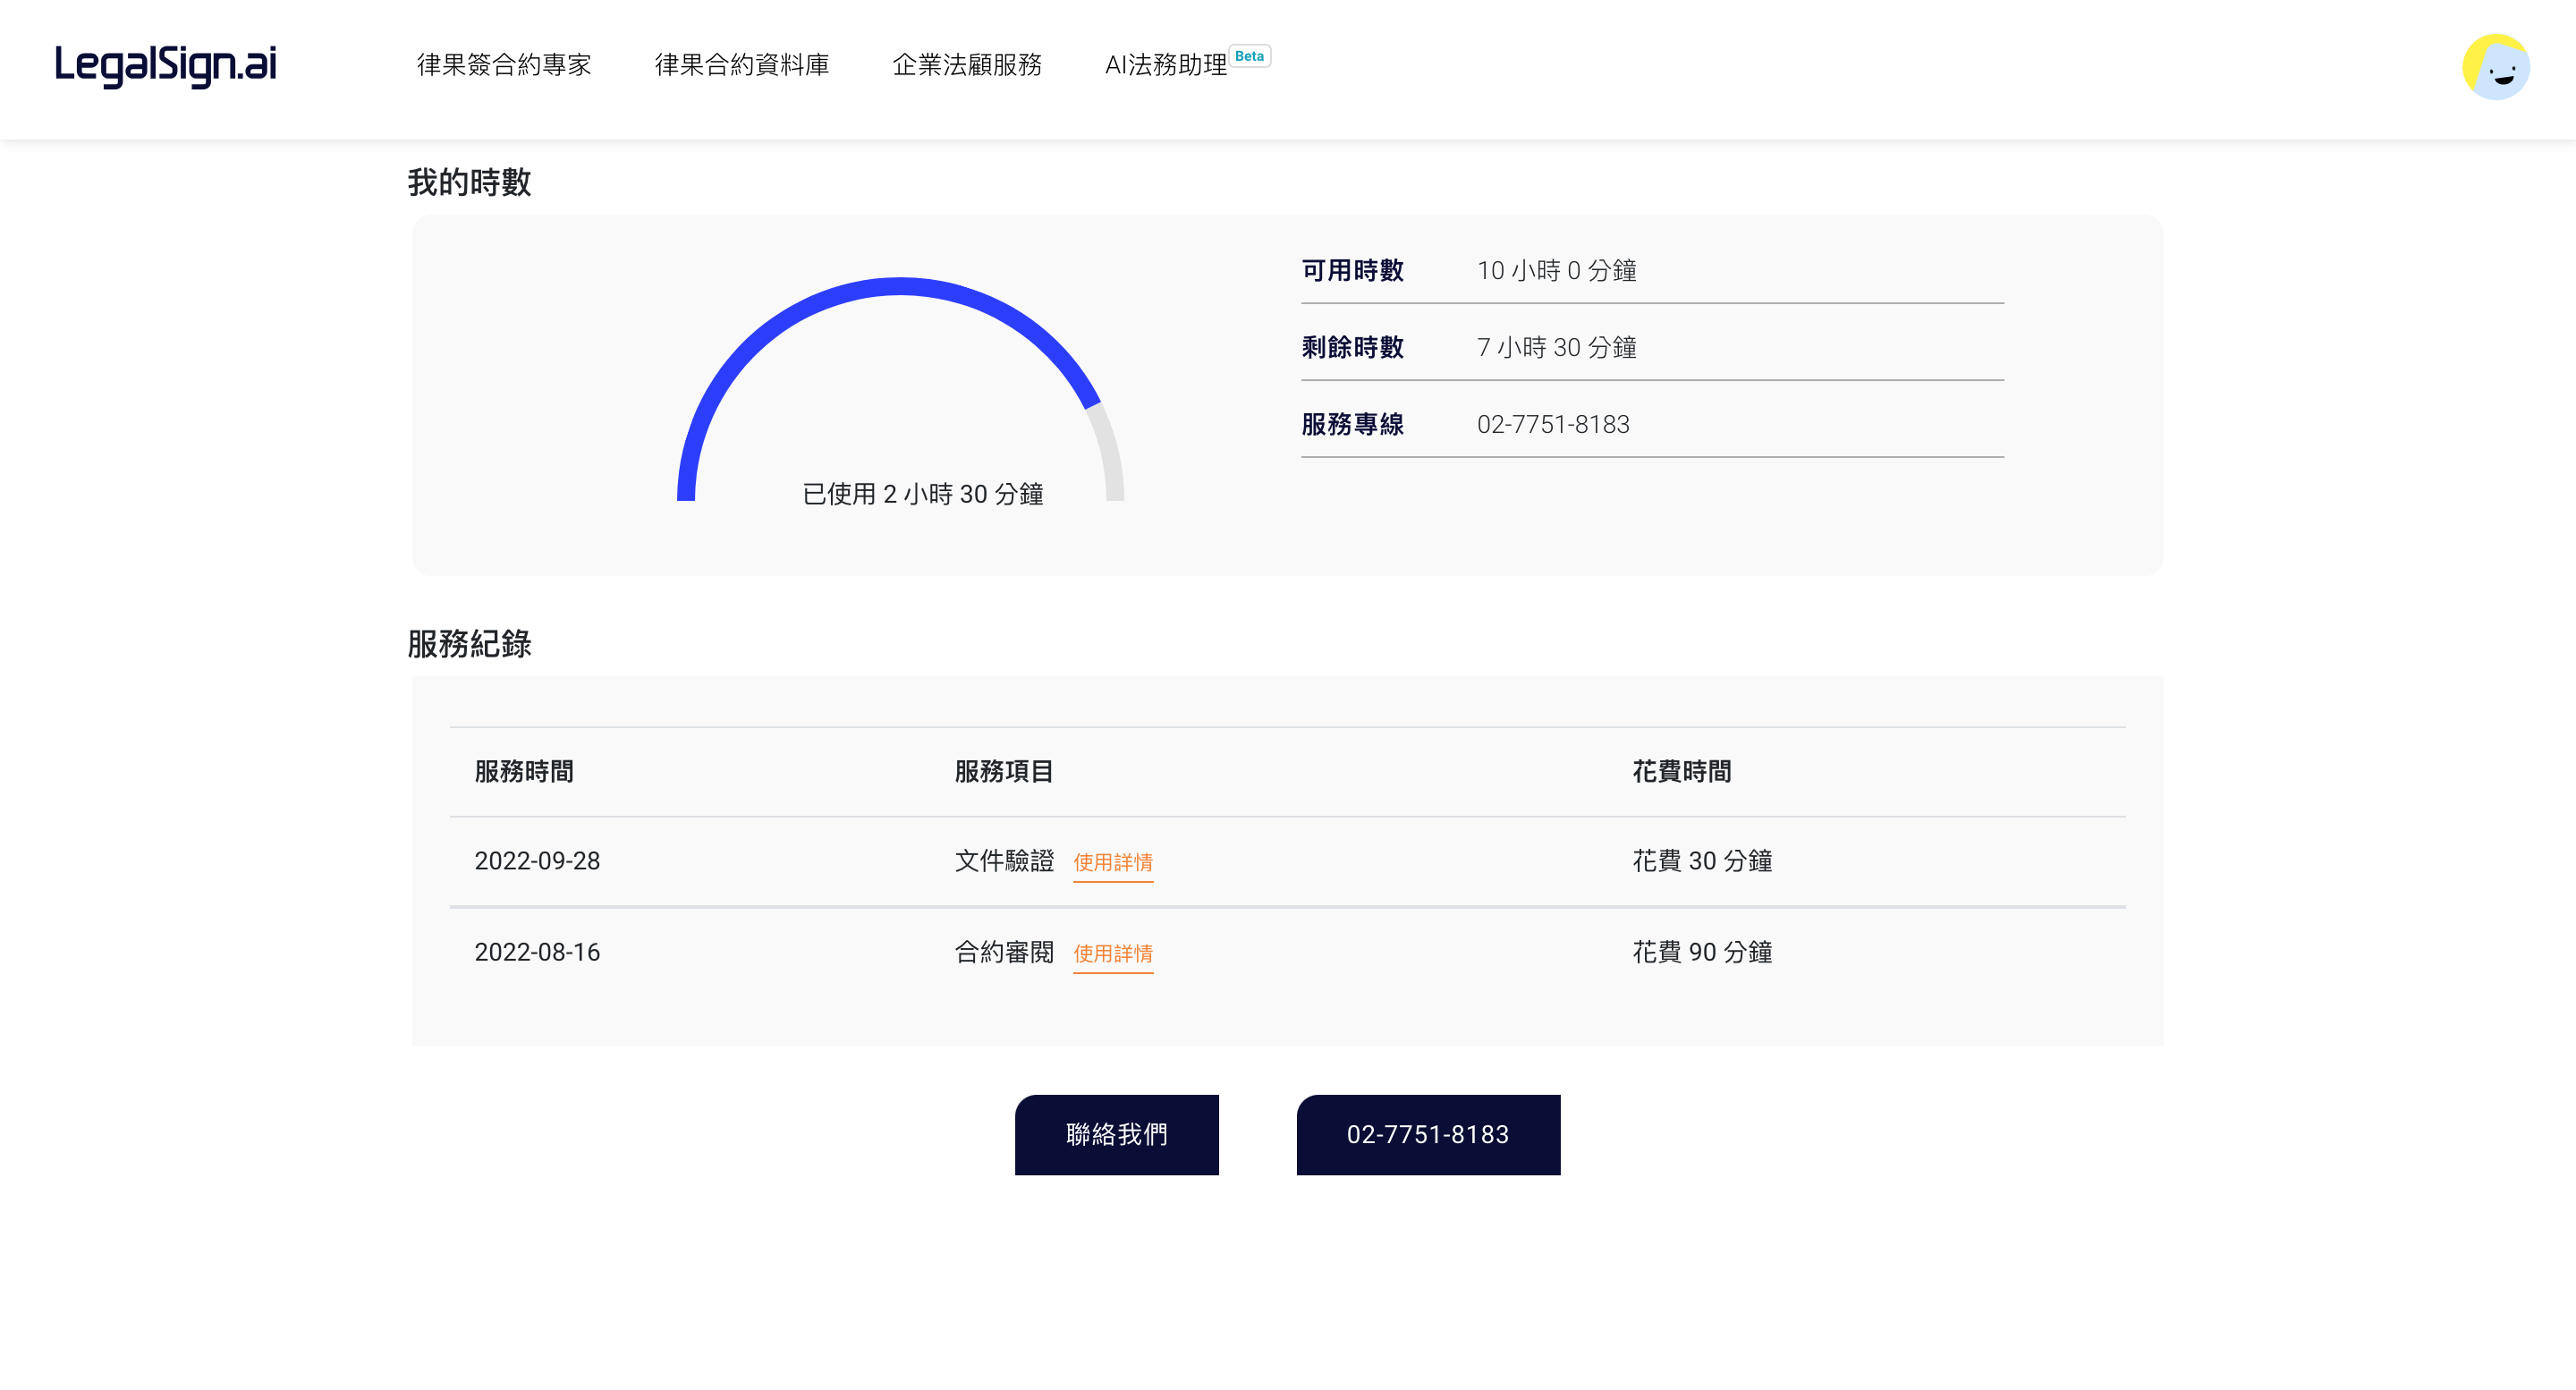
Task: View 使用詳情 for 文件驗證 record
Action: tap(1112, 862)
